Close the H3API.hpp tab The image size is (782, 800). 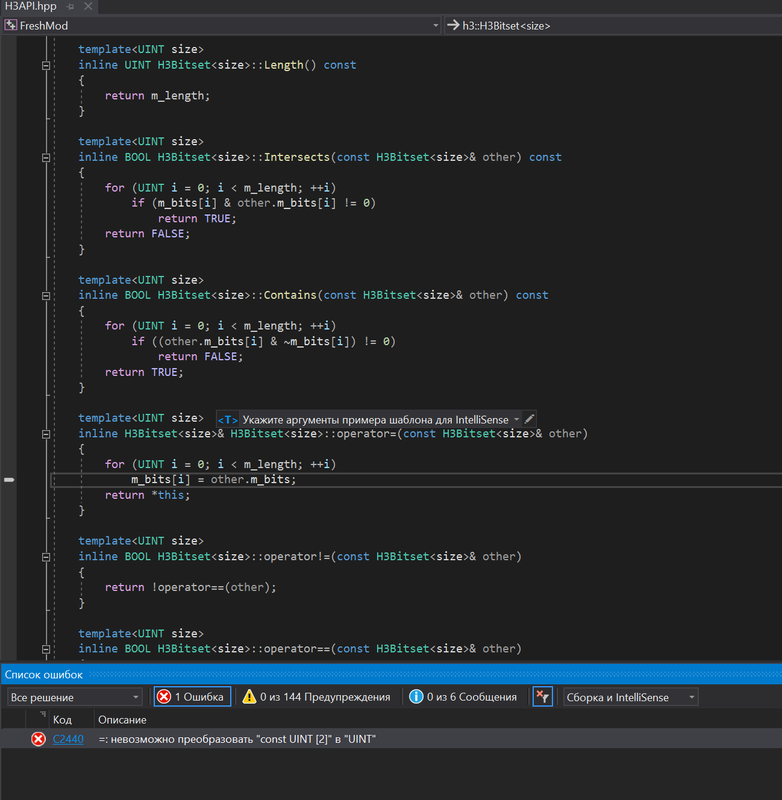click(88, 6)
